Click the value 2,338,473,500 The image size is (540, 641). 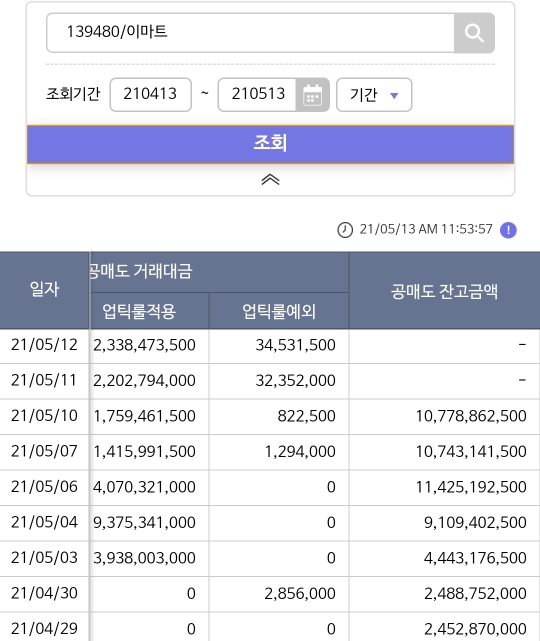(144, 345)
